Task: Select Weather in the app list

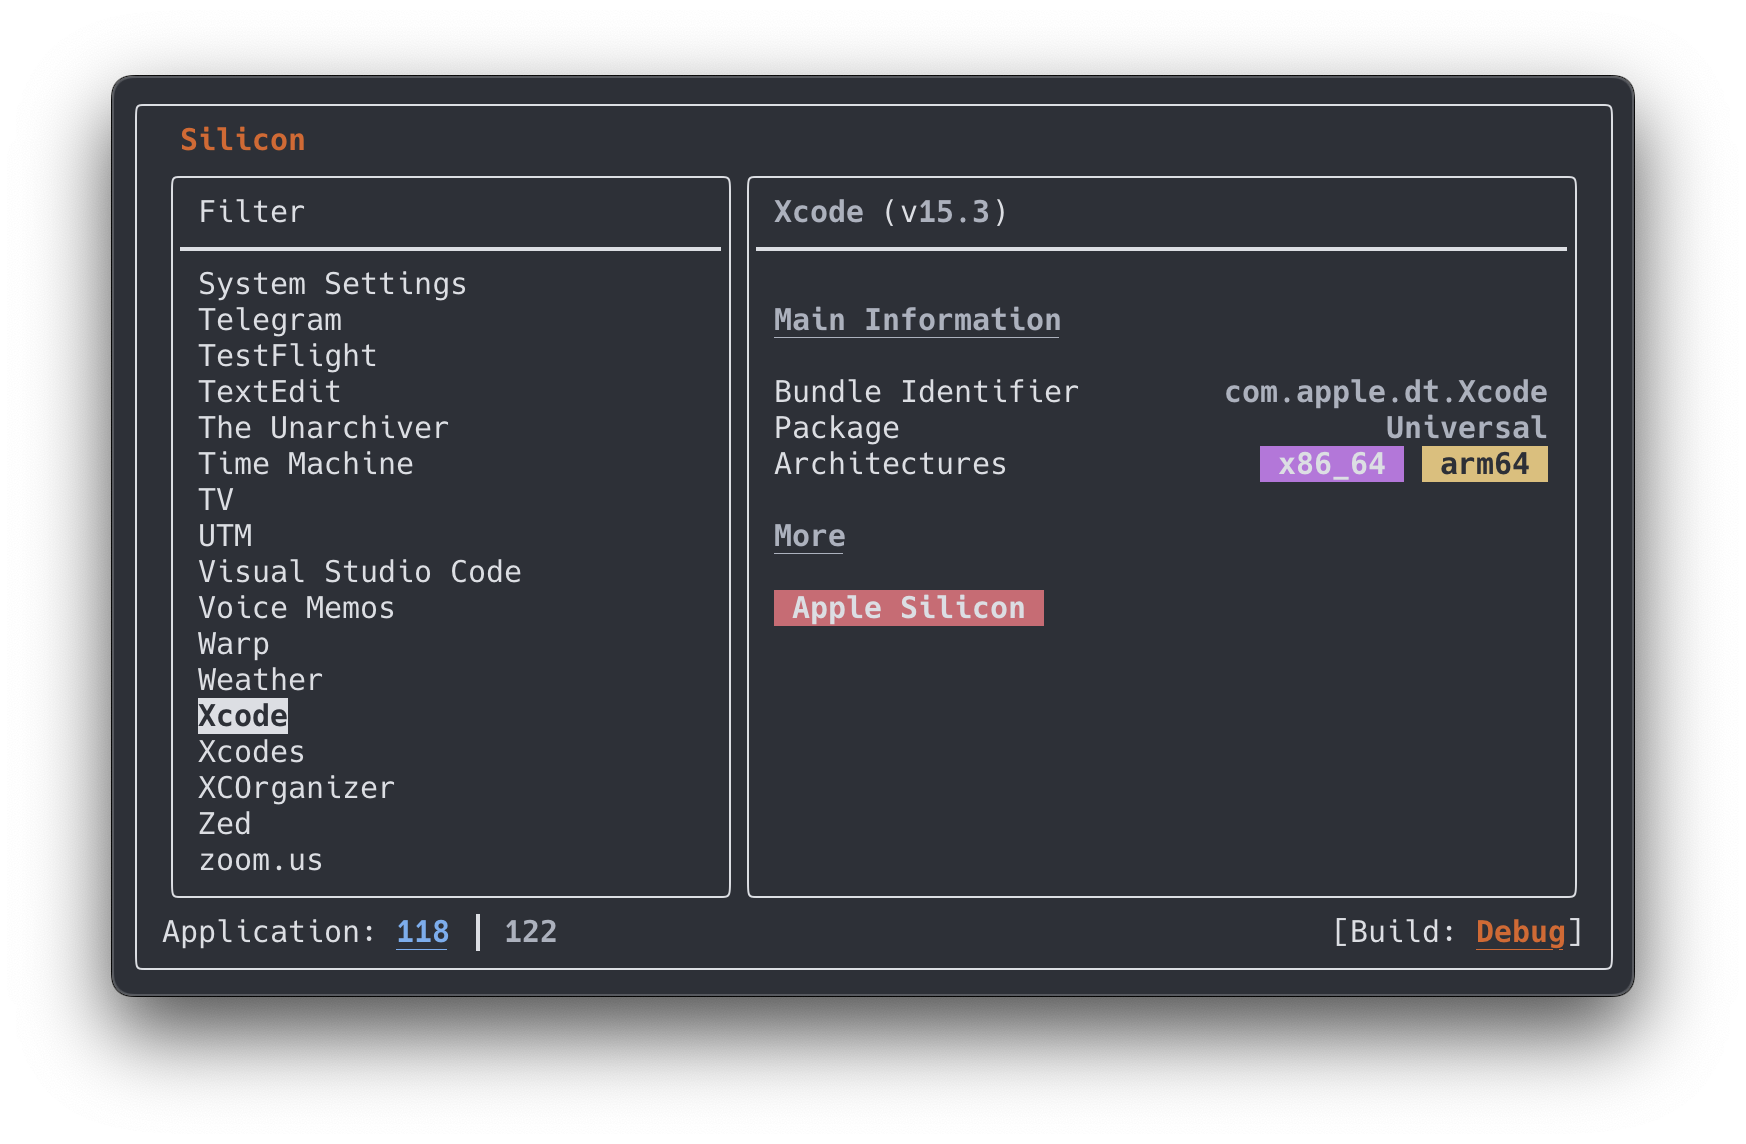Action: click(261, 680)
